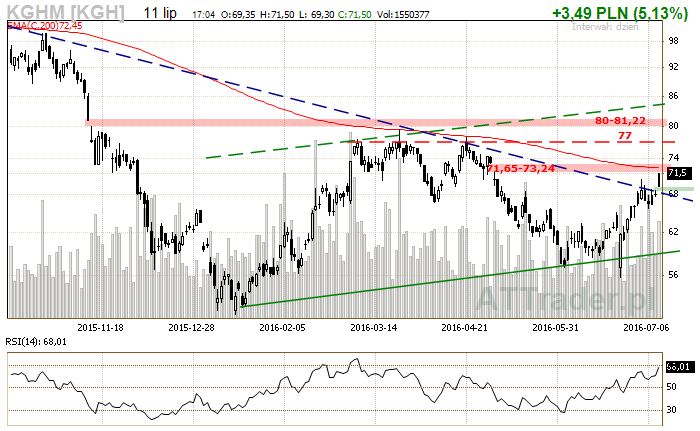Click the 92 price axis label

point(673,67)
